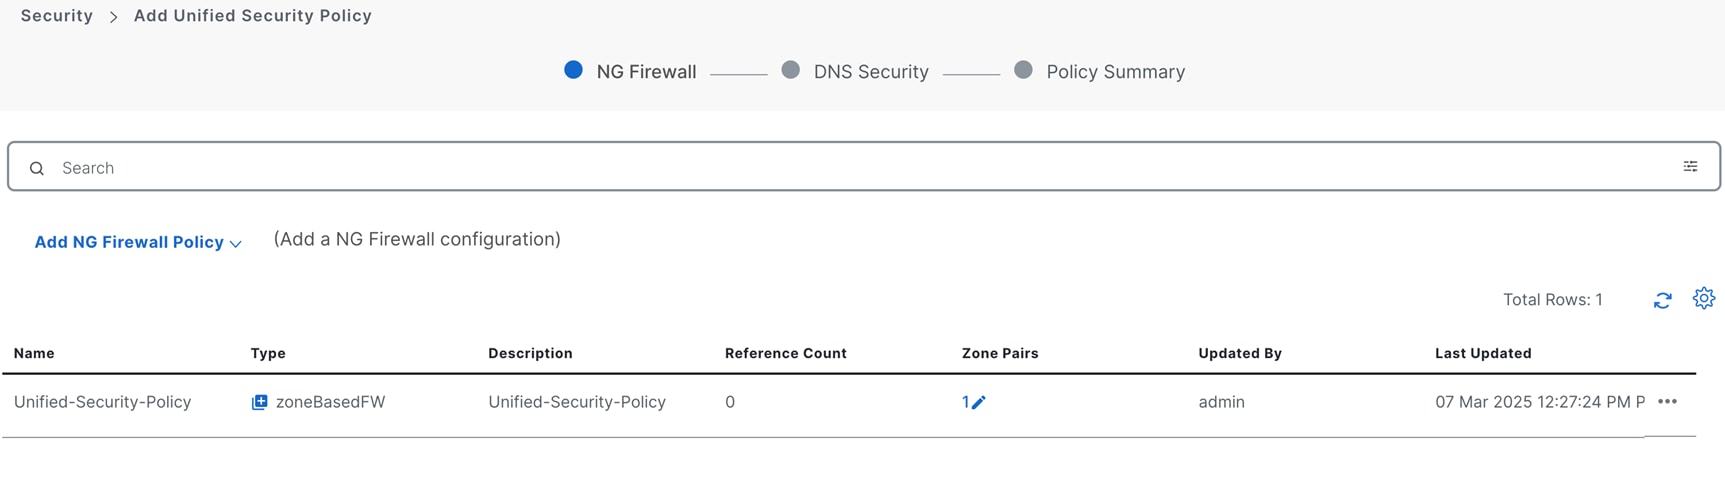Go to DNS Security step label
The width and height of the screenshot is (1725, 484).
click(x=871, y=72)
